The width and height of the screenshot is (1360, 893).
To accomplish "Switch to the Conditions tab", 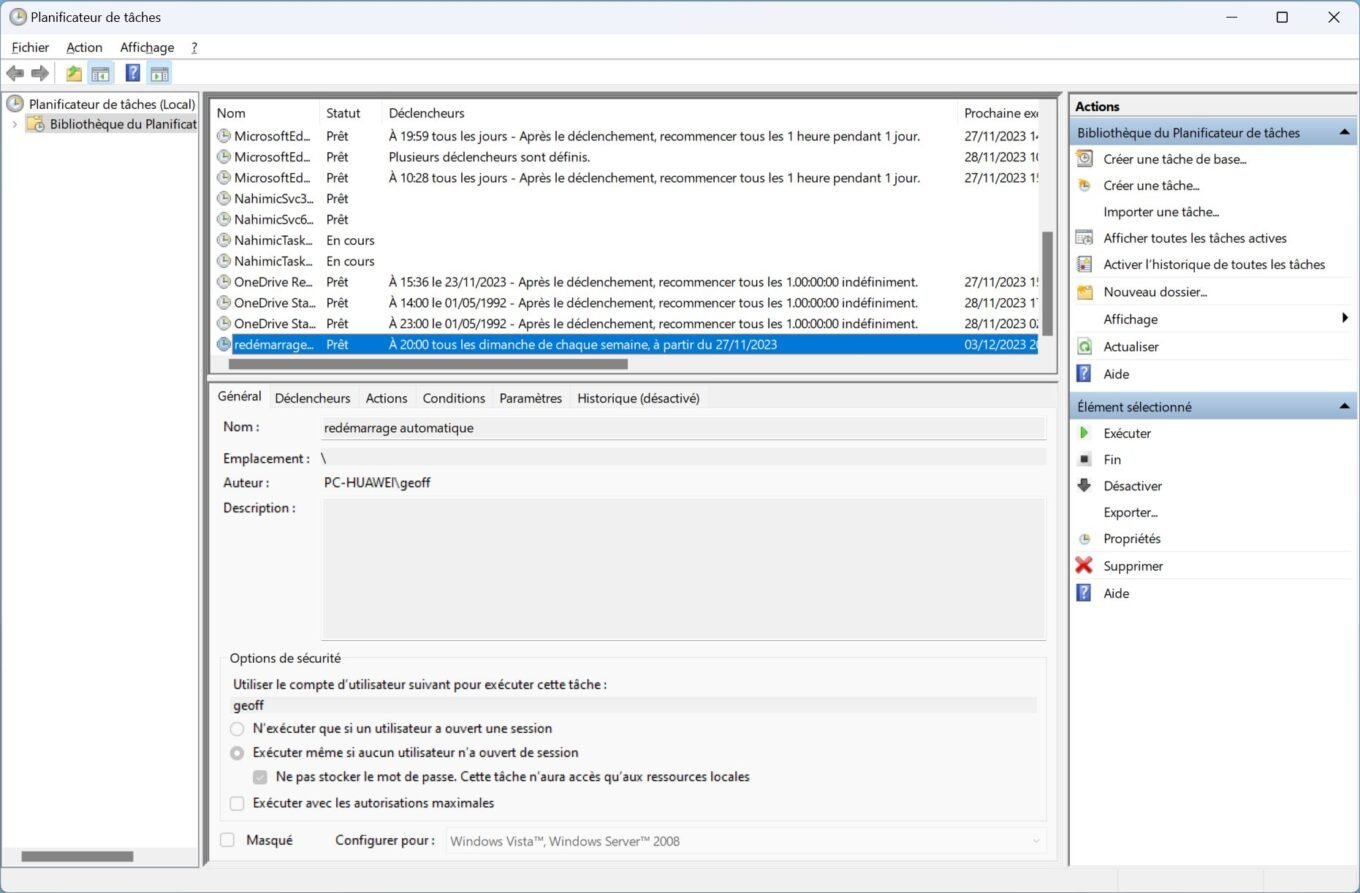I will [x=454, y=398].
